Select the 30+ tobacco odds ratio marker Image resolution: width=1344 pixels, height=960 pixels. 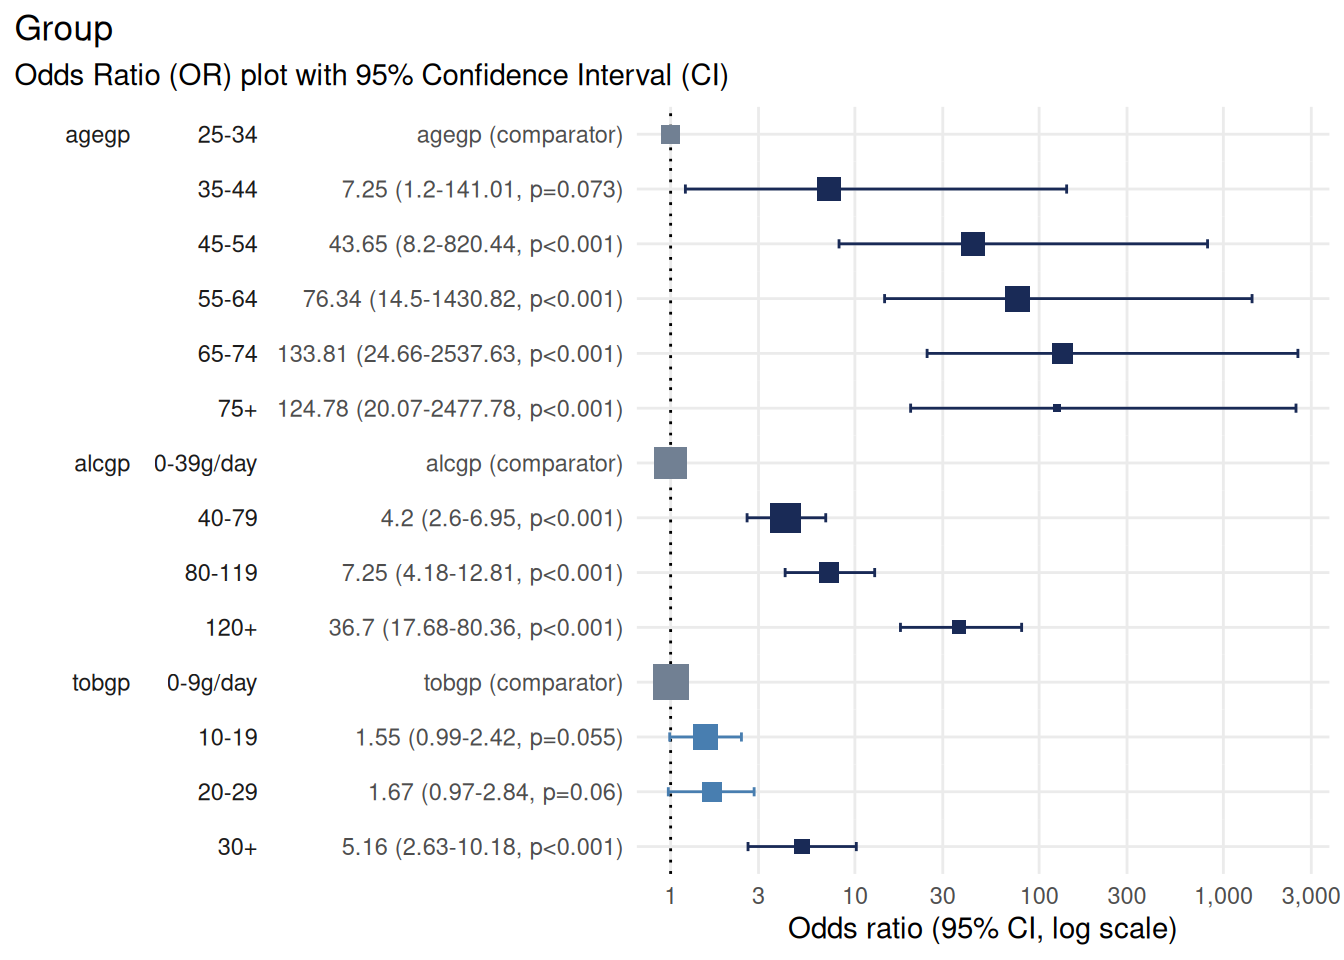point(802,847)
